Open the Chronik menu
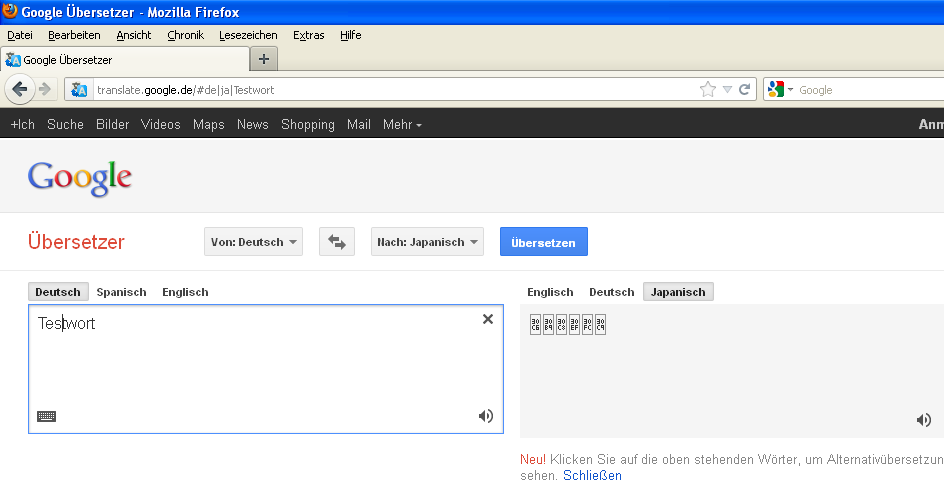This screenshot has width=944, height=504. pyautogui.click(x=185, y=35)
